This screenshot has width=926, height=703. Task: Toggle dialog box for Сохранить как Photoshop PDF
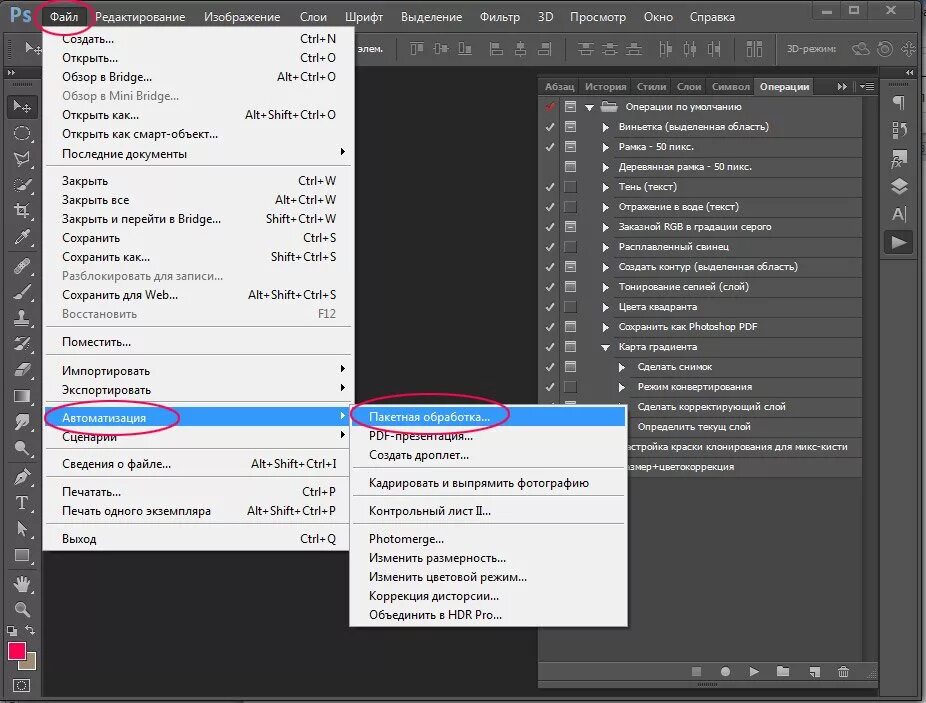[x=570, y=327]
